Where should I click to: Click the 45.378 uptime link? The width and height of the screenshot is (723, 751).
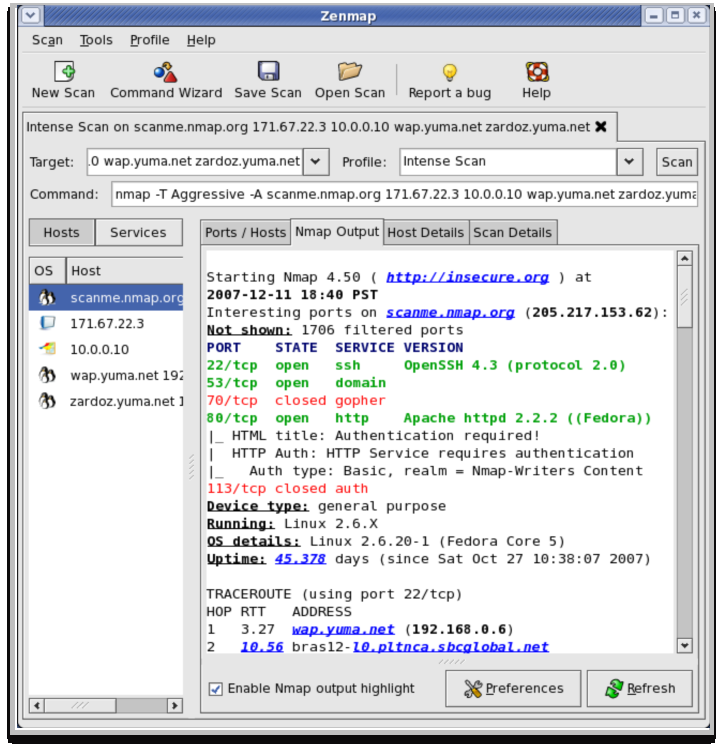click(x=300, y=559)
